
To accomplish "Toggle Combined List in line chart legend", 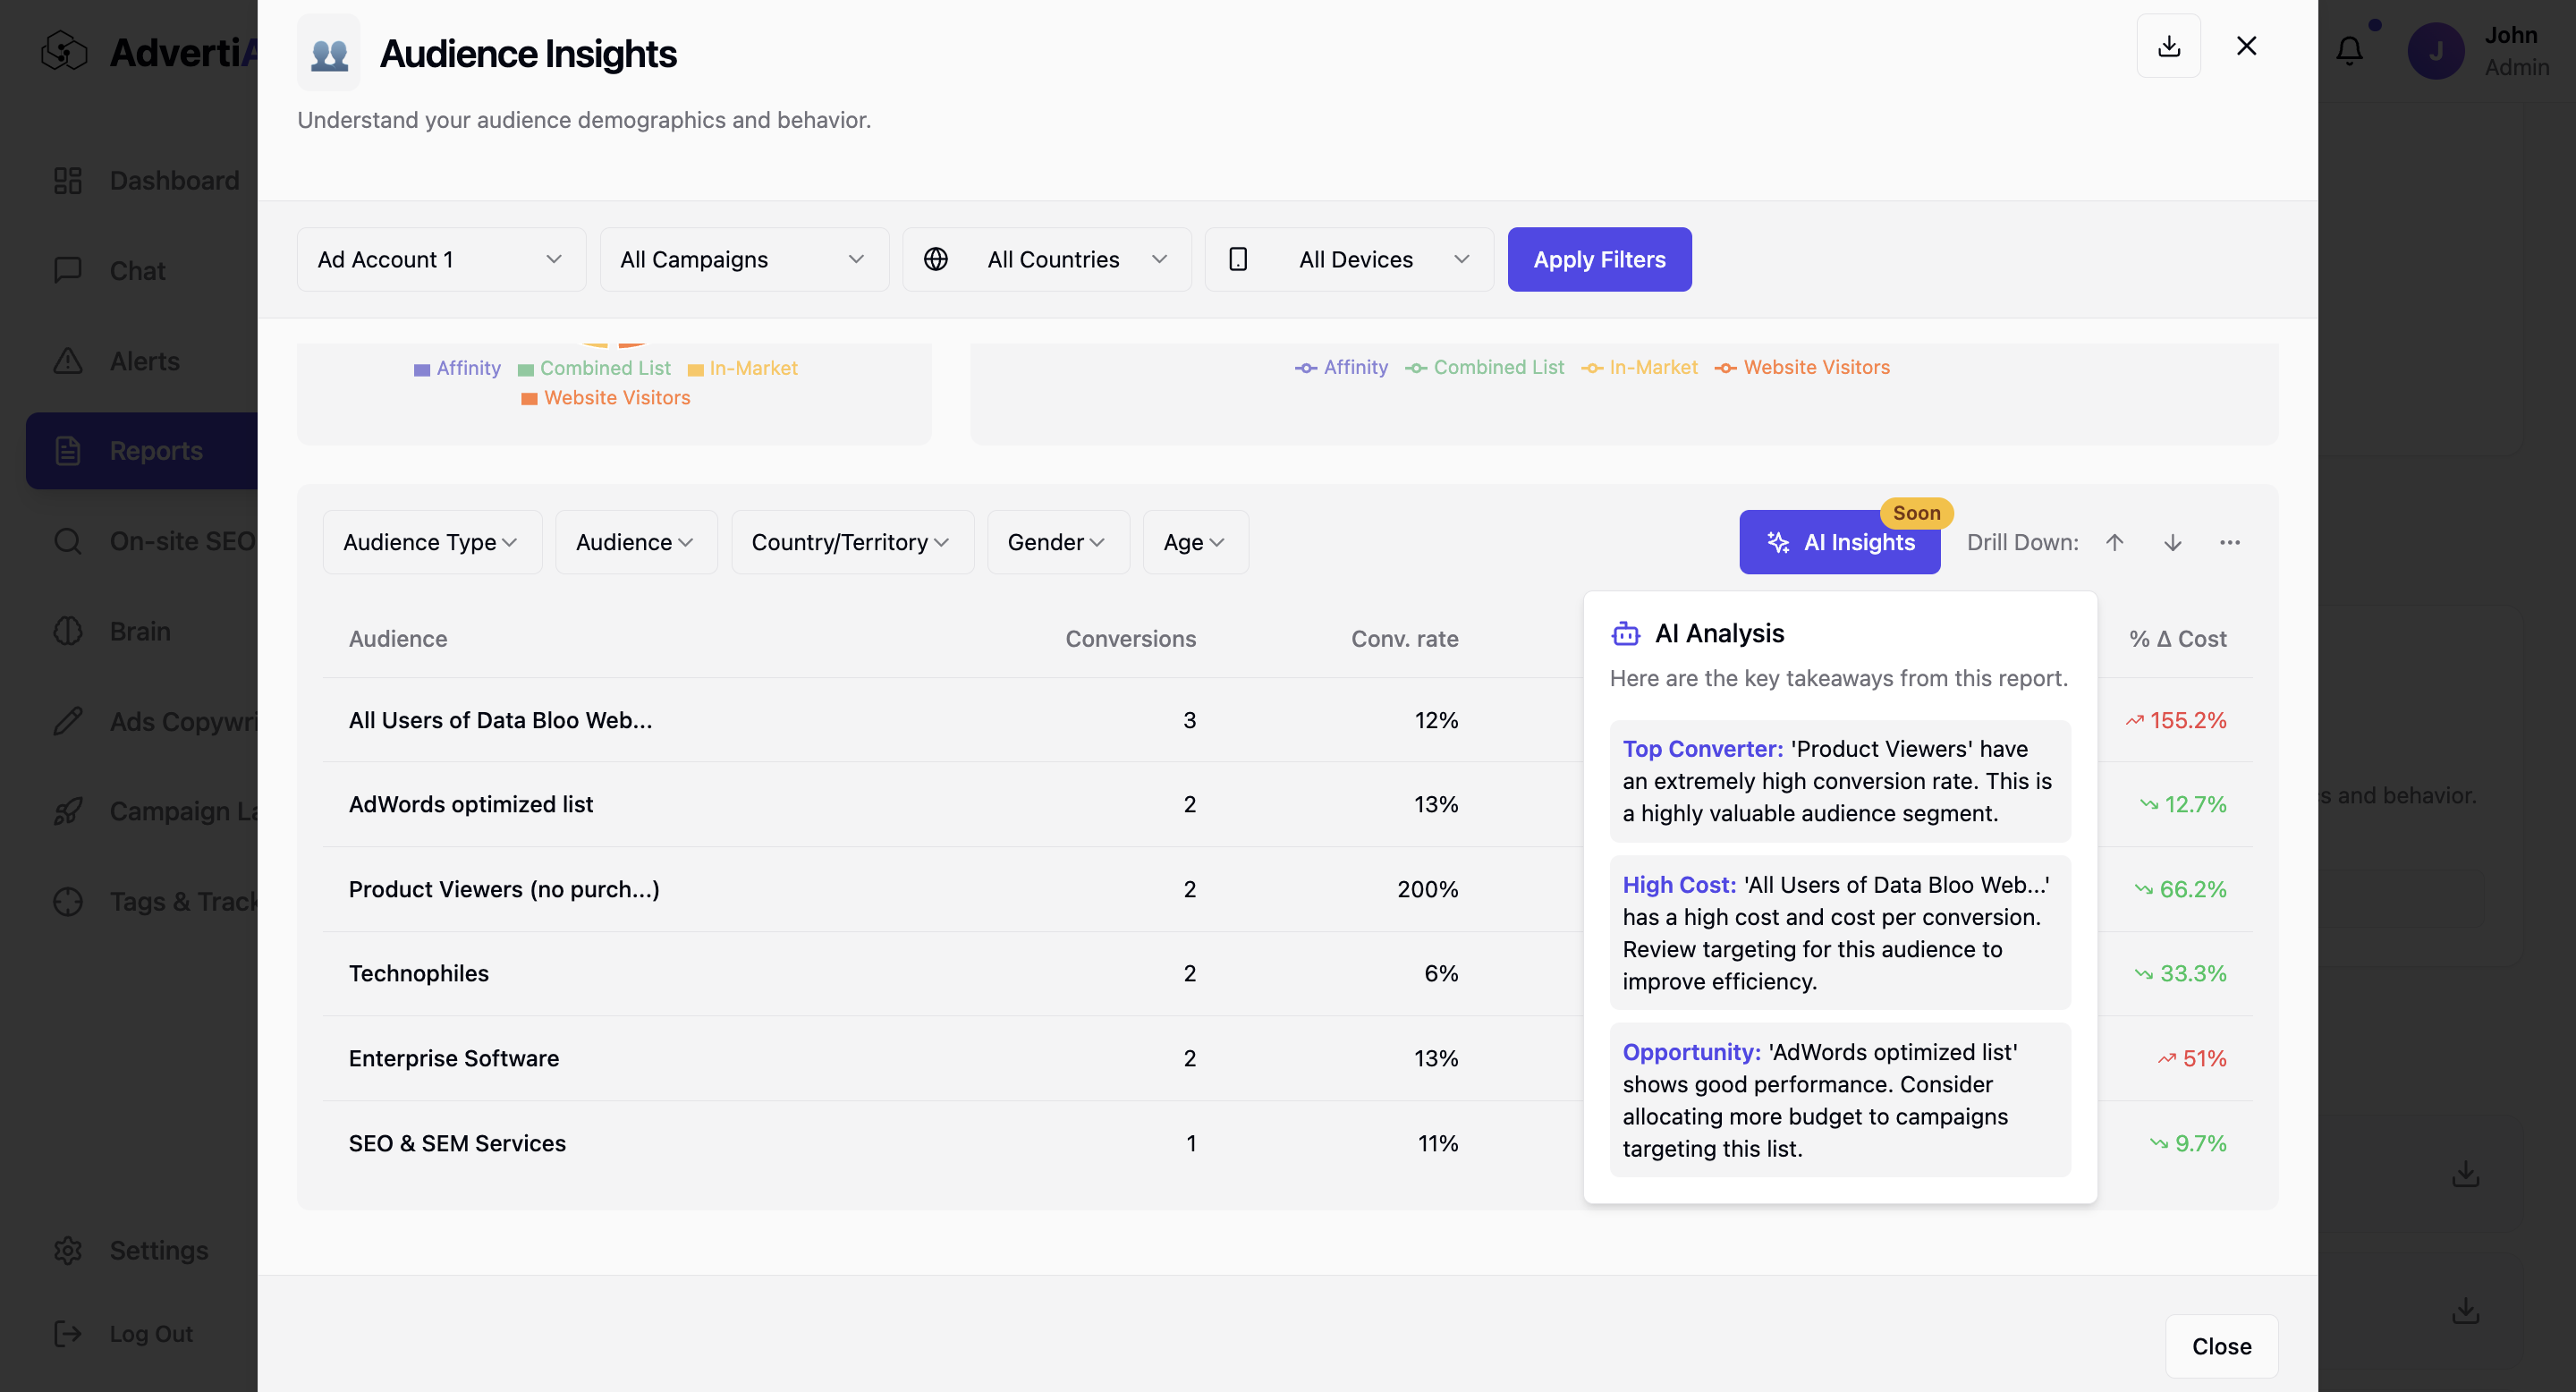I will tap(1484, 367).
